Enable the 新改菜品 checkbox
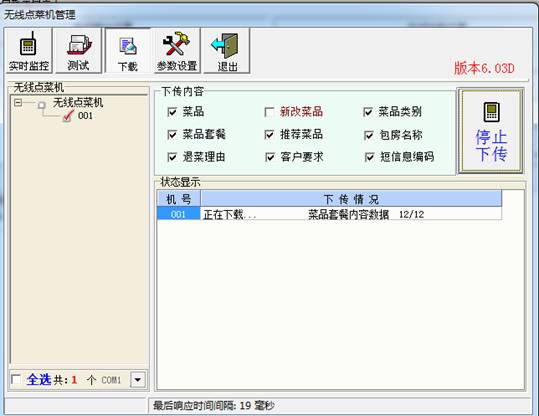Screen dimensions: 539x416 269,112
